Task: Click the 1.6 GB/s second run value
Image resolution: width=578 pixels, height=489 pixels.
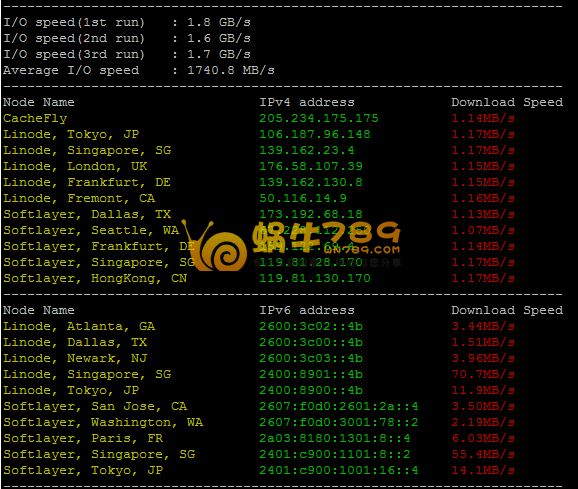Action: 219,38
